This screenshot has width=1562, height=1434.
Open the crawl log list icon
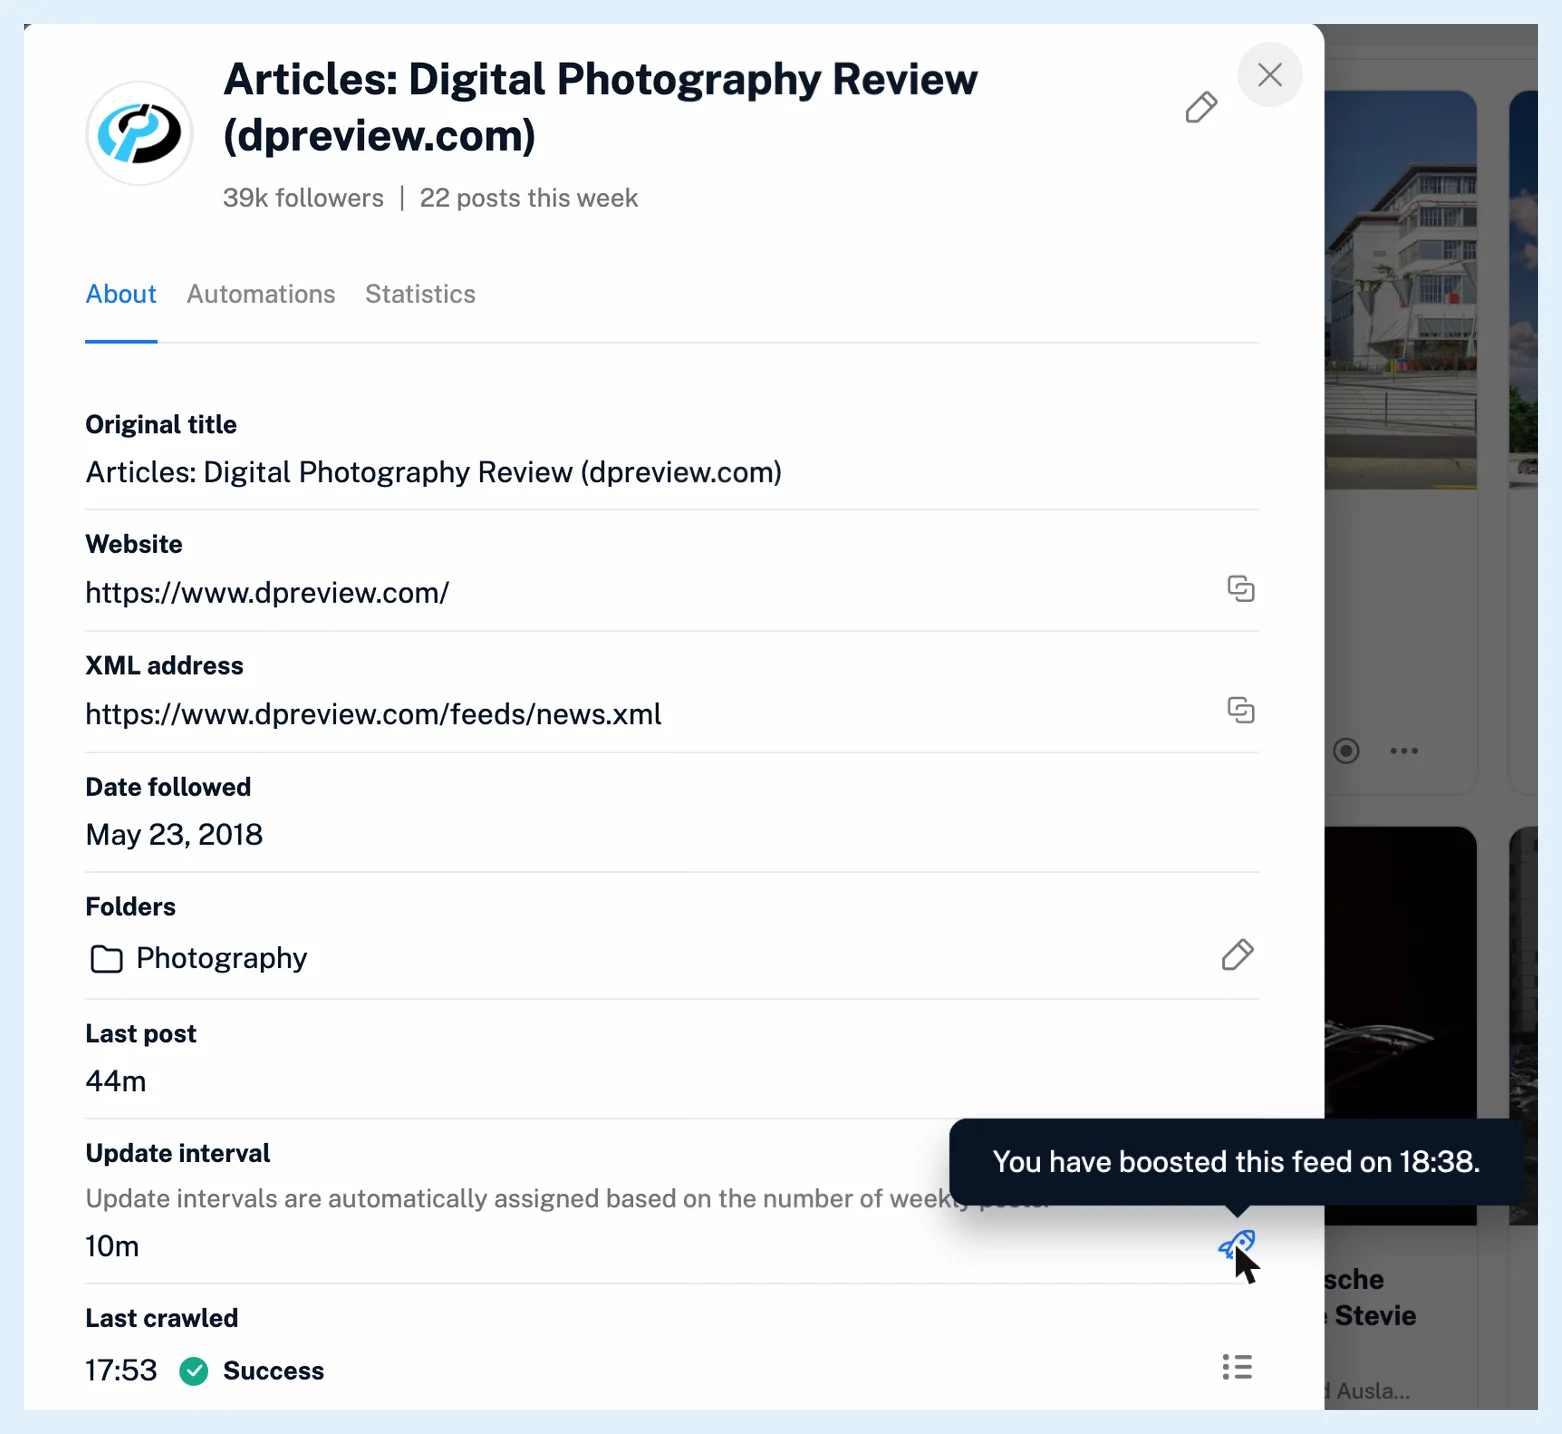(x=1237, y=1367)
